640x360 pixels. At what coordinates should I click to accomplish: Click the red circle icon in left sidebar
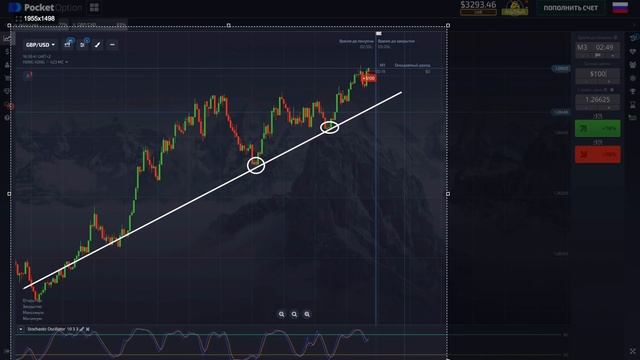point(11,106)
